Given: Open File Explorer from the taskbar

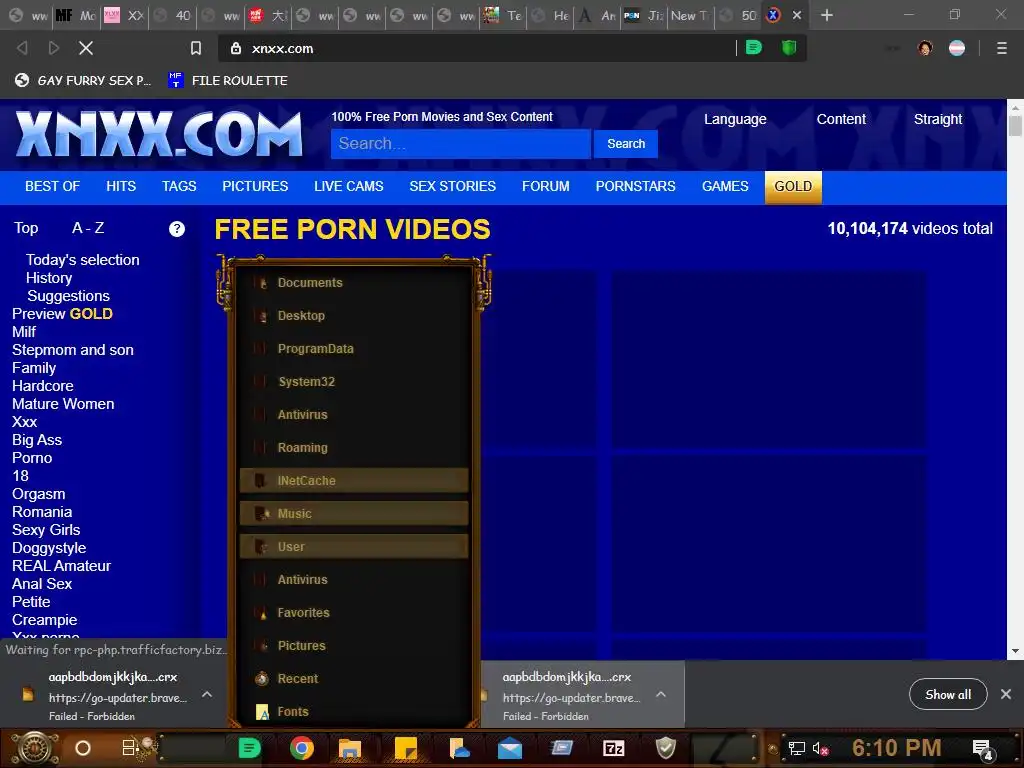Looking at the screenshot, I should (x=349, y=748).
